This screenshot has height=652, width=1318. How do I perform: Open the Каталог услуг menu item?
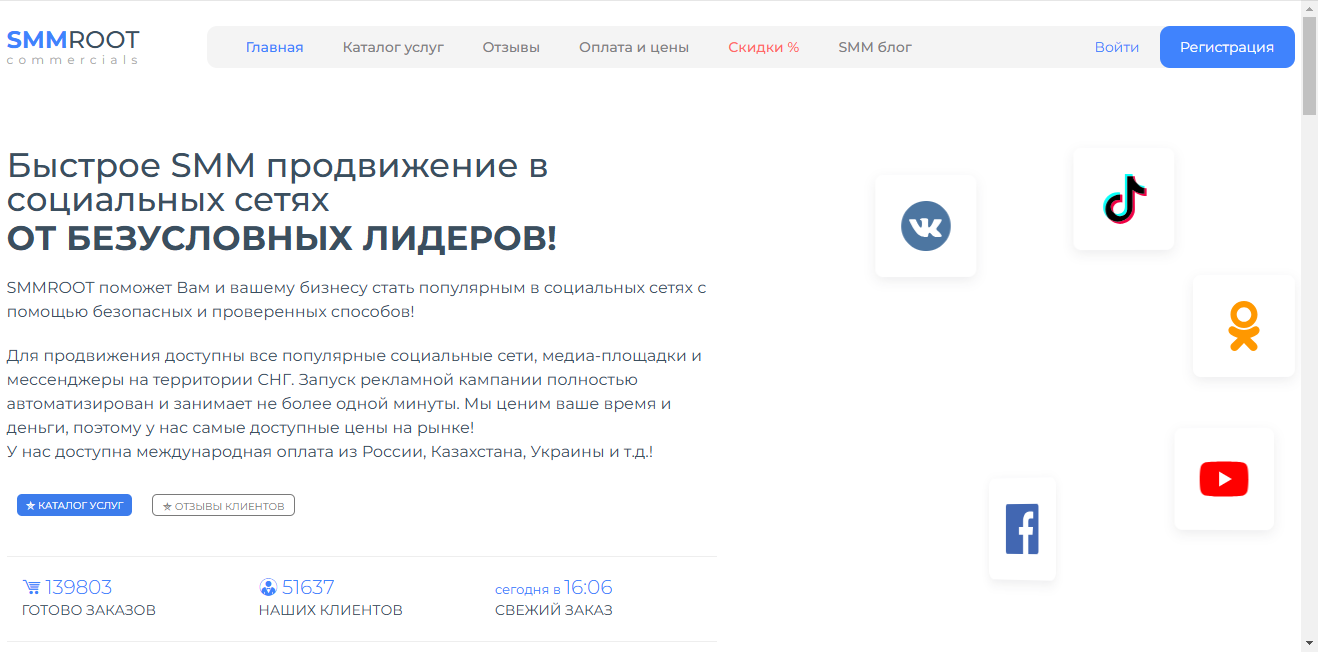pyautogui.click(x=393, y=47)
